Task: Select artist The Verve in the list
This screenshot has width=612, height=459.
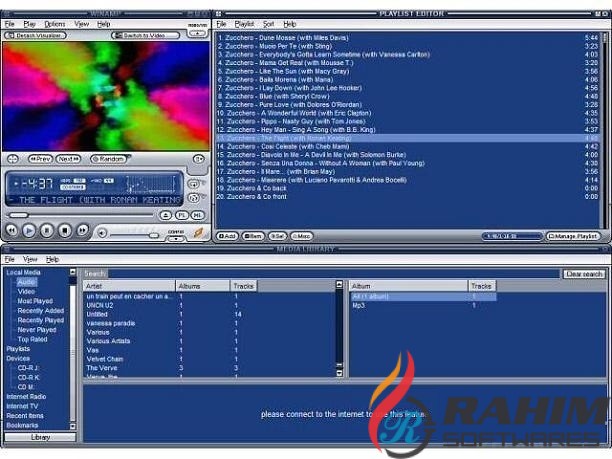Action: click(209, 368)
